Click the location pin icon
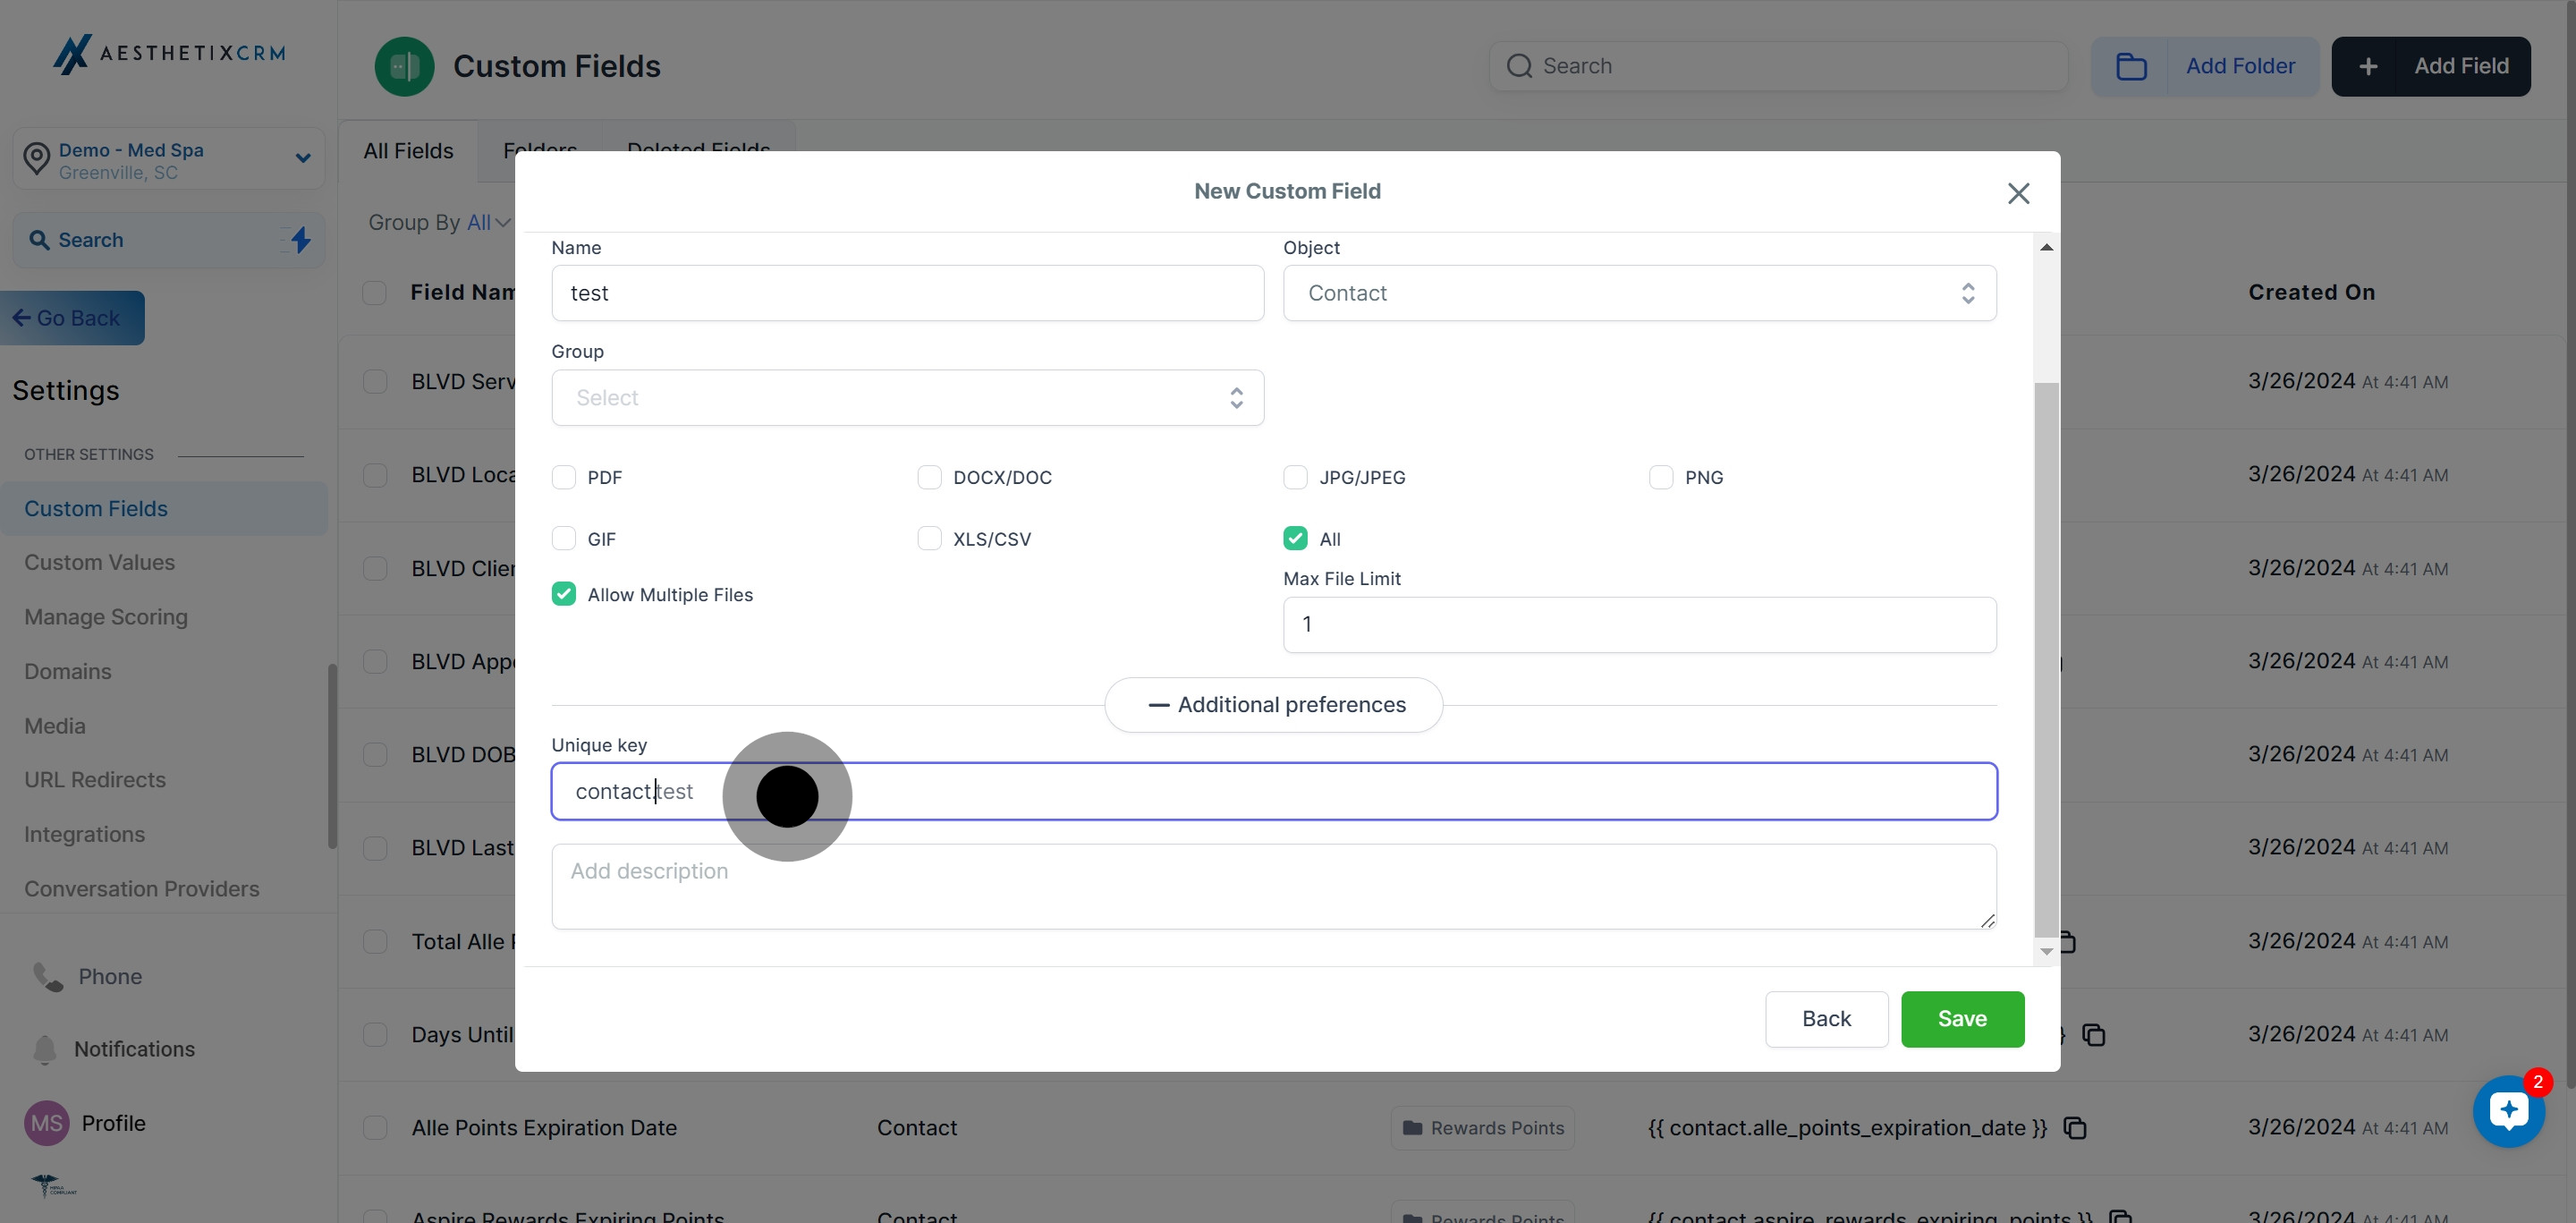2576x1223 pixels. click(37, 158)
